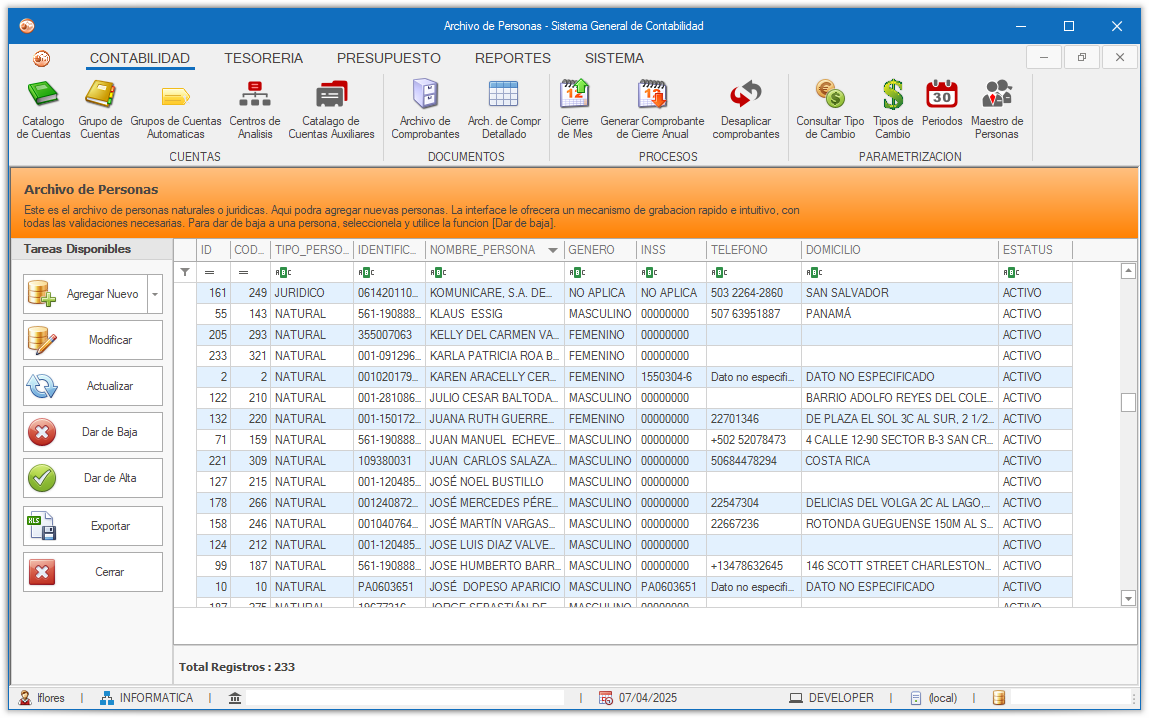This screenshot has height=718, width=1149.
Task: Switch to REPORTES tab
Action: click(513, 59)
